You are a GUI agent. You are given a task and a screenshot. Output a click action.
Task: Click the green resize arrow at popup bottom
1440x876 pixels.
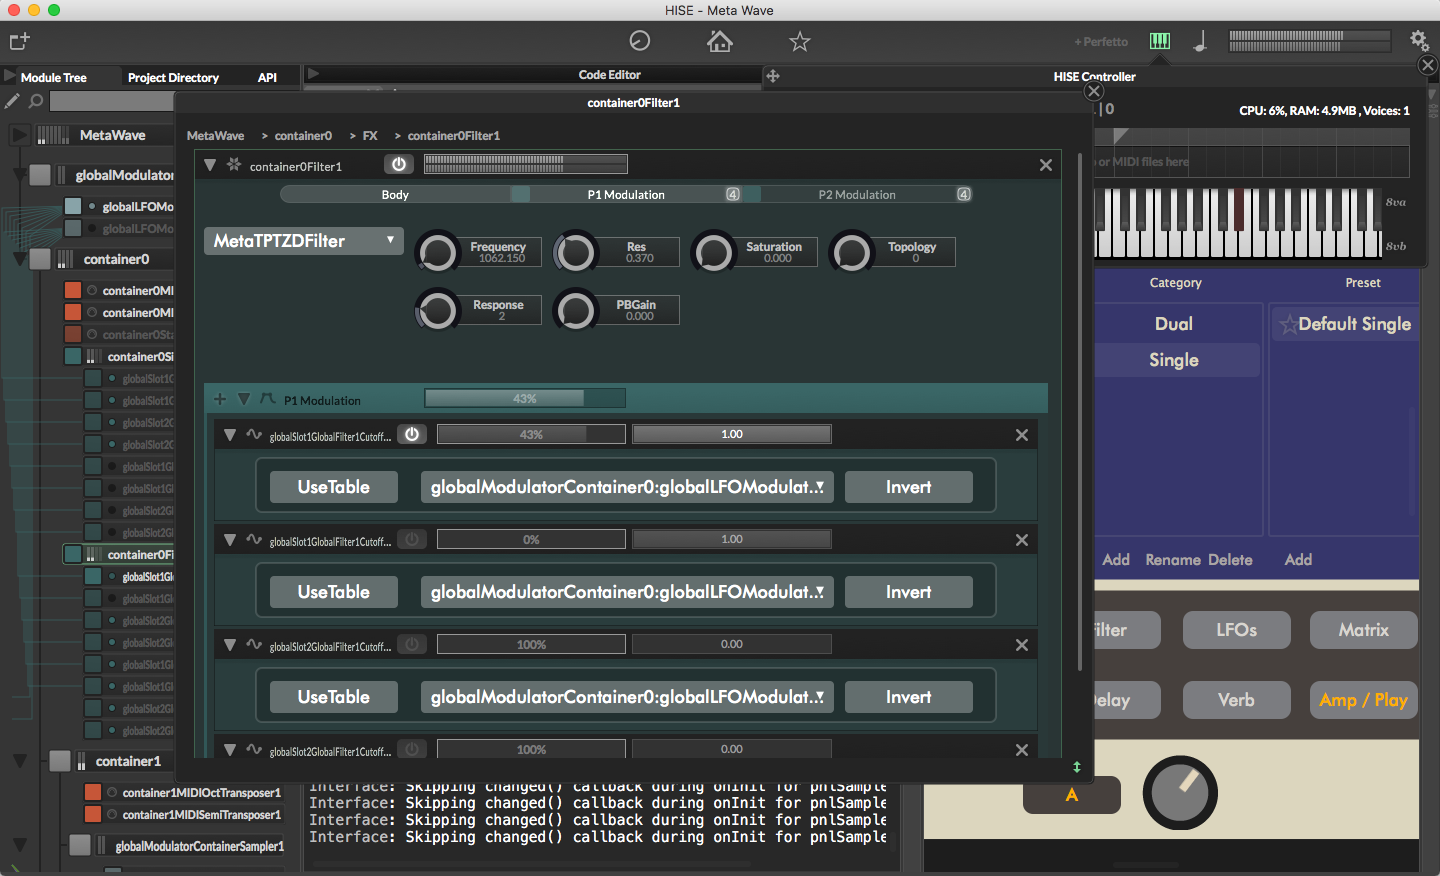tap(1077, 767)
